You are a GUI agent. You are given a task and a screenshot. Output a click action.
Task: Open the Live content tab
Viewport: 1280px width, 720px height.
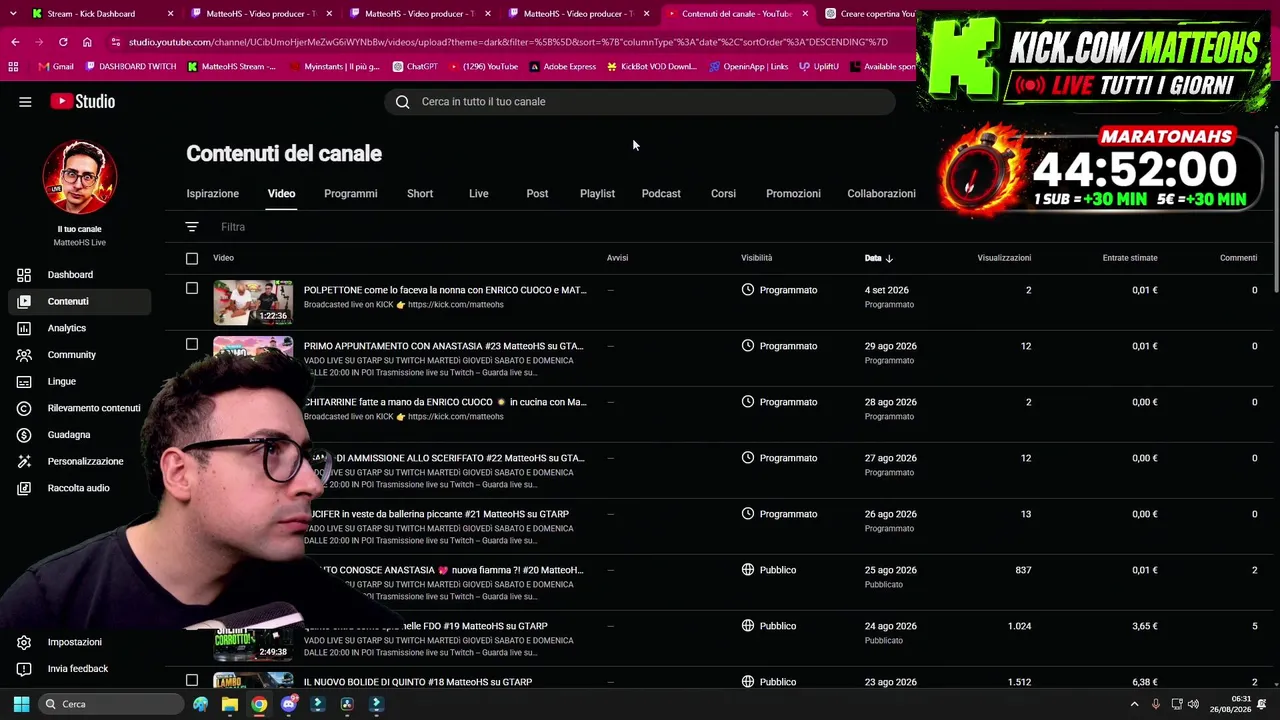(x=479, y=194)
